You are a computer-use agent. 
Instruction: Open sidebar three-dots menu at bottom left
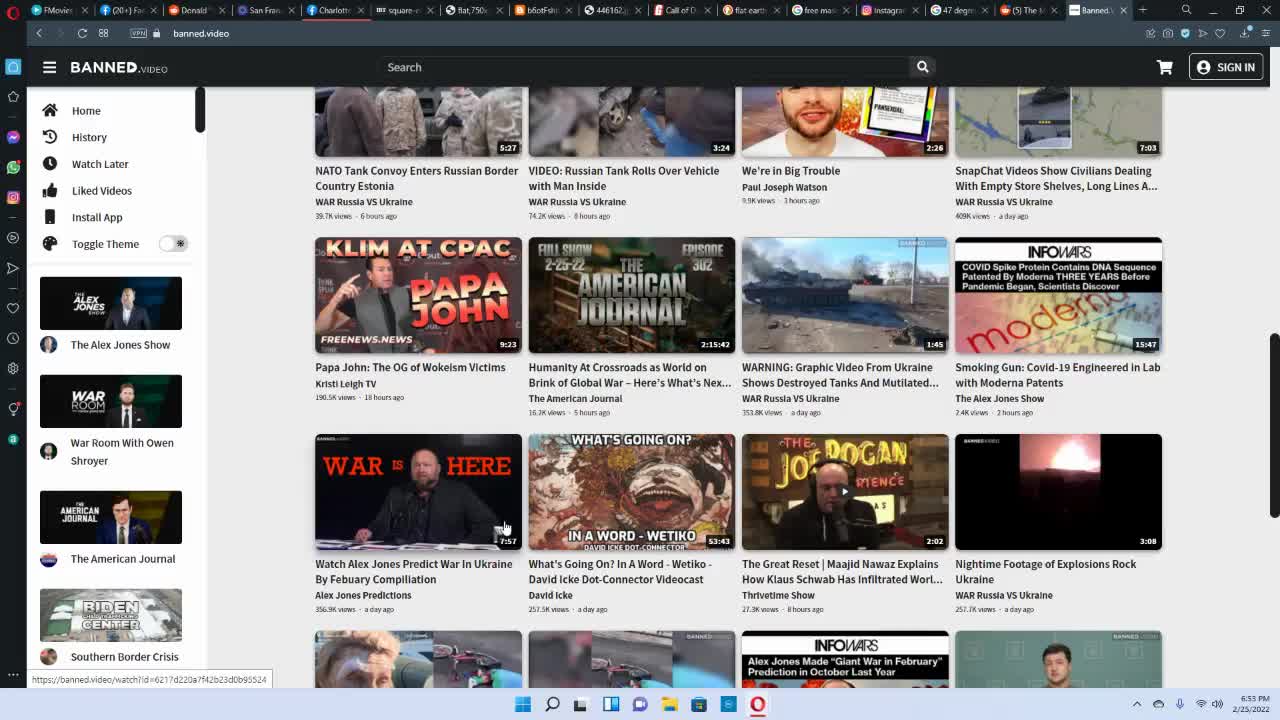pyautogui.click(x=13, y=675)
